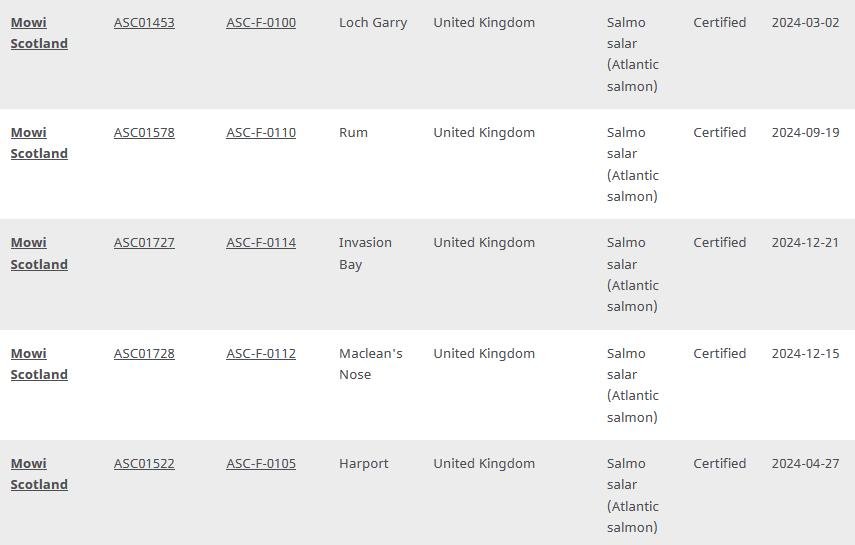The height and width of the screenshot is (545, 855).
Task: Open the ASC-F-0100 code link
Action: tap(261, 22)
